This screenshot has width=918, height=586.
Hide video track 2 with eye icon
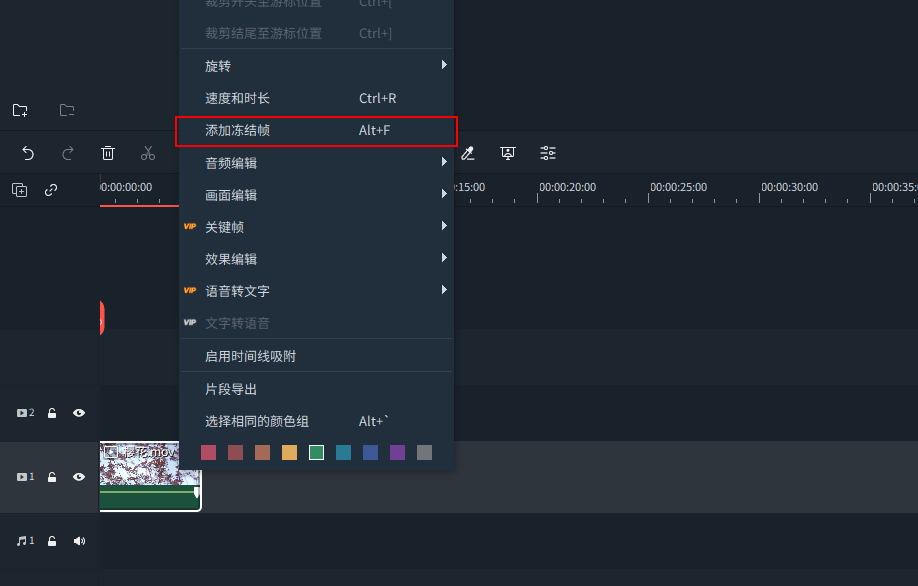[79, 413]
